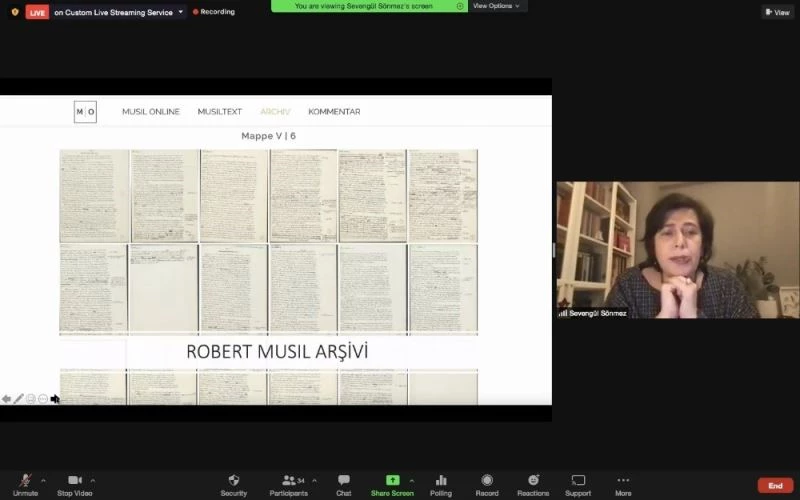This screenshot has height=500, width=800.
Task: Expand audio options arrow beside Unmute
Action: click(43, 480)
